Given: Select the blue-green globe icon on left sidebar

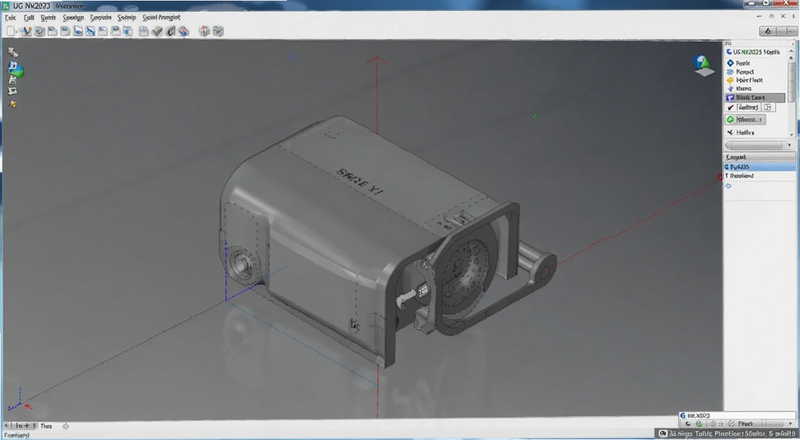Looking at the screenshot, I should point(15,69).
